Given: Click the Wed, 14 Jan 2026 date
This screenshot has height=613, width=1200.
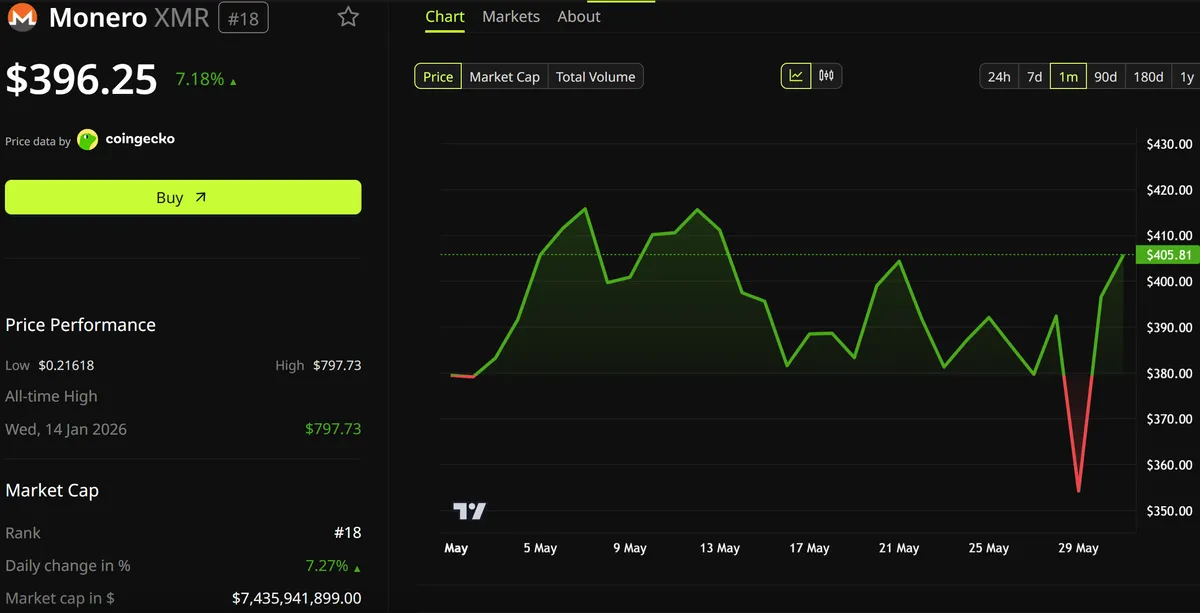Looking at the screenshot, I should pyautogui.click(x=66, y=429).
